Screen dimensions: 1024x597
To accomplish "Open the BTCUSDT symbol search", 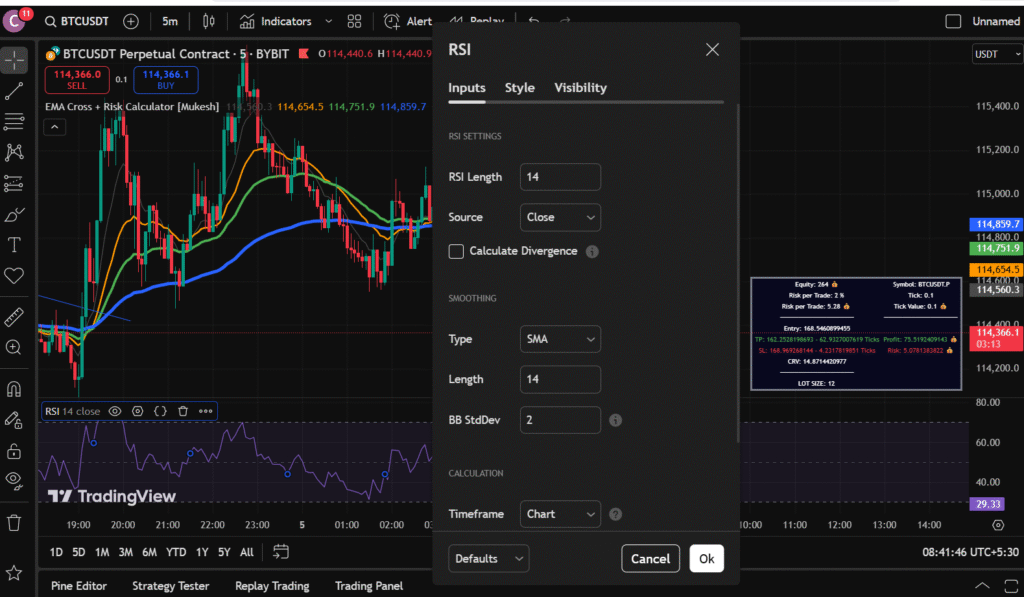I will (x=77, y=22).
